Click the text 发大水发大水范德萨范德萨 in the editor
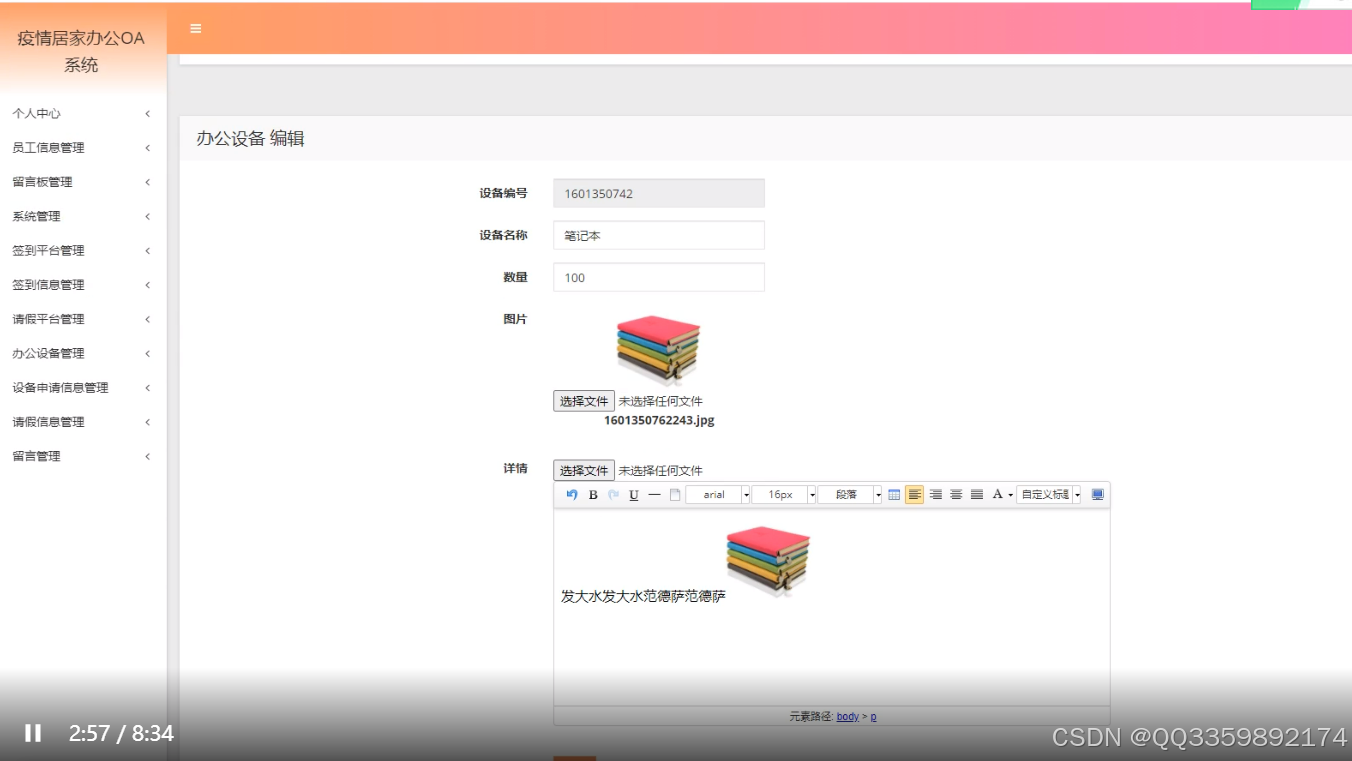1352x761 pixels. click(643, 597)
